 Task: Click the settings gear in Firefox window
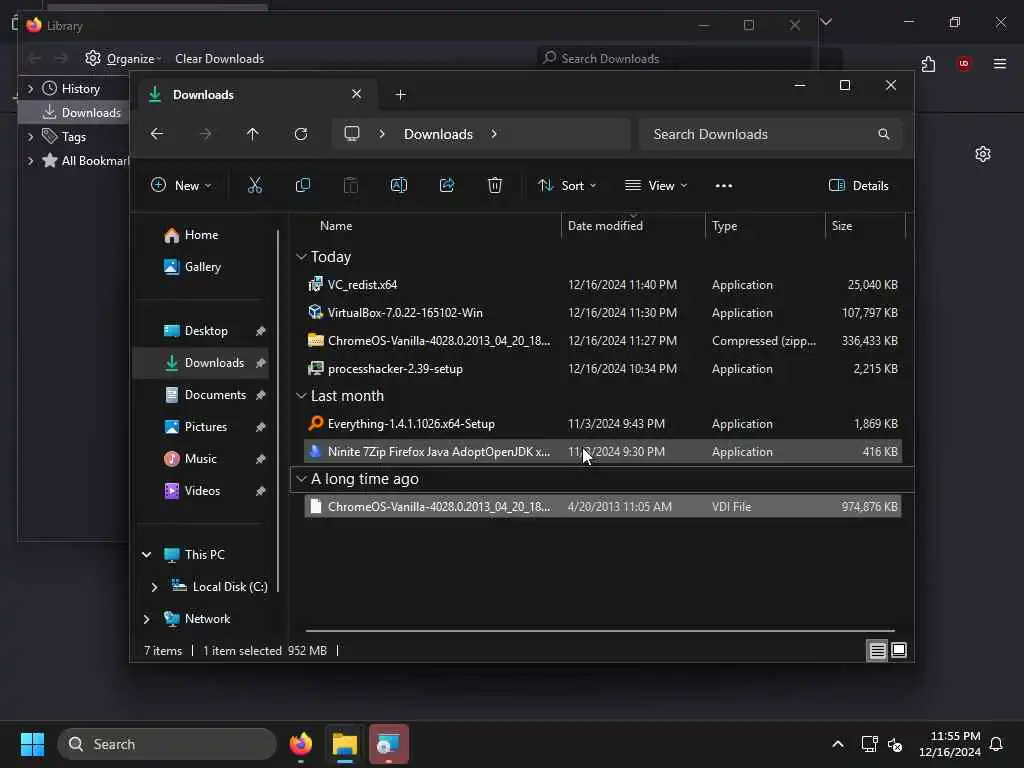[983, 154]
